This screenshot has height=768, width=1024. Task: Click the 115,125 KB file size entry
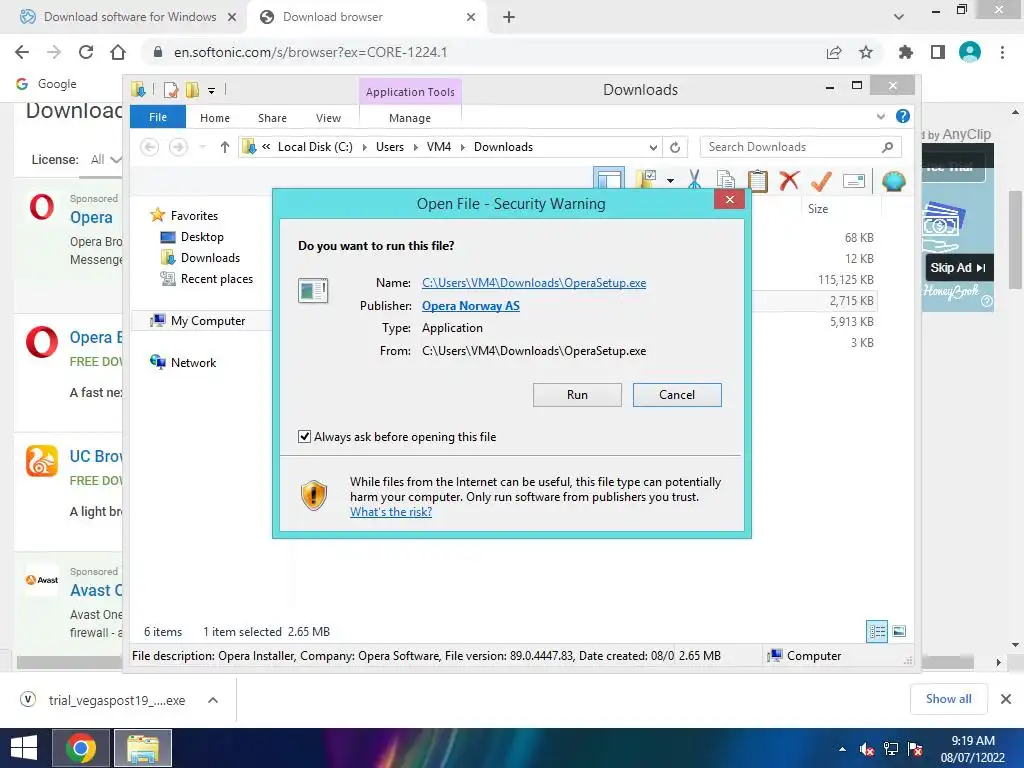(x=845, y=280)
